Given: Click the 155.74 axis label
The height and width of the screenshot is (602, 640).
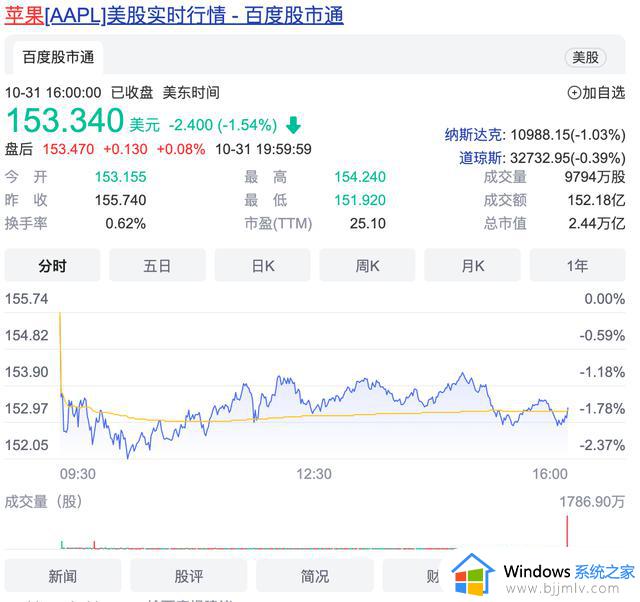Looking at the screenshot, I should (x=27, y=299).
